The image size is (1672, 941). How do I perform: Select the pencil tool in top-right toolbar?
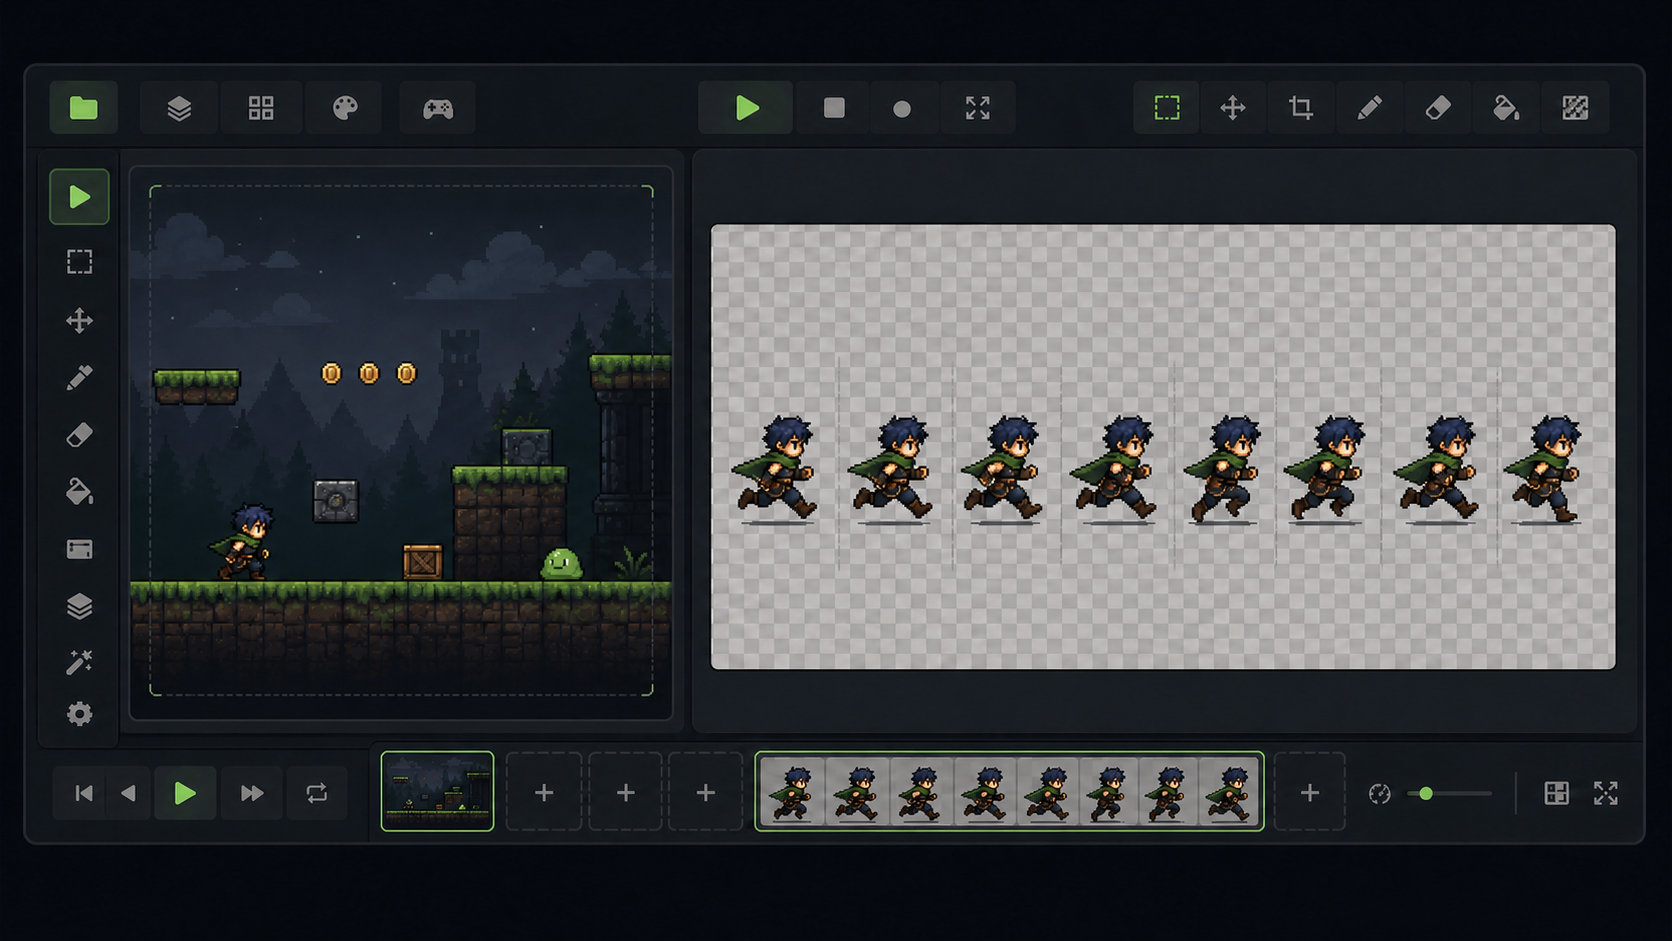point(1369,108)
